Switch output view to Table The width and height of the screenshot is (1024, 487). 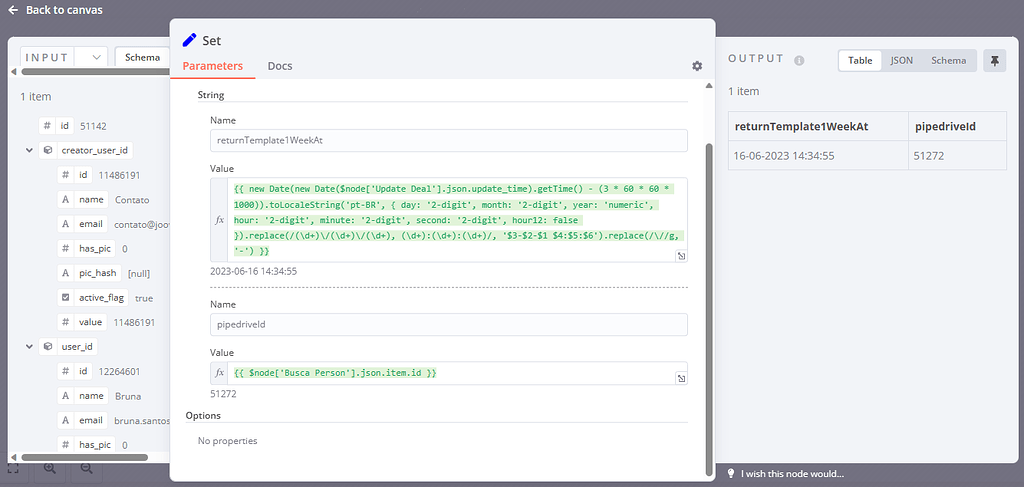[x=860, y=60]
